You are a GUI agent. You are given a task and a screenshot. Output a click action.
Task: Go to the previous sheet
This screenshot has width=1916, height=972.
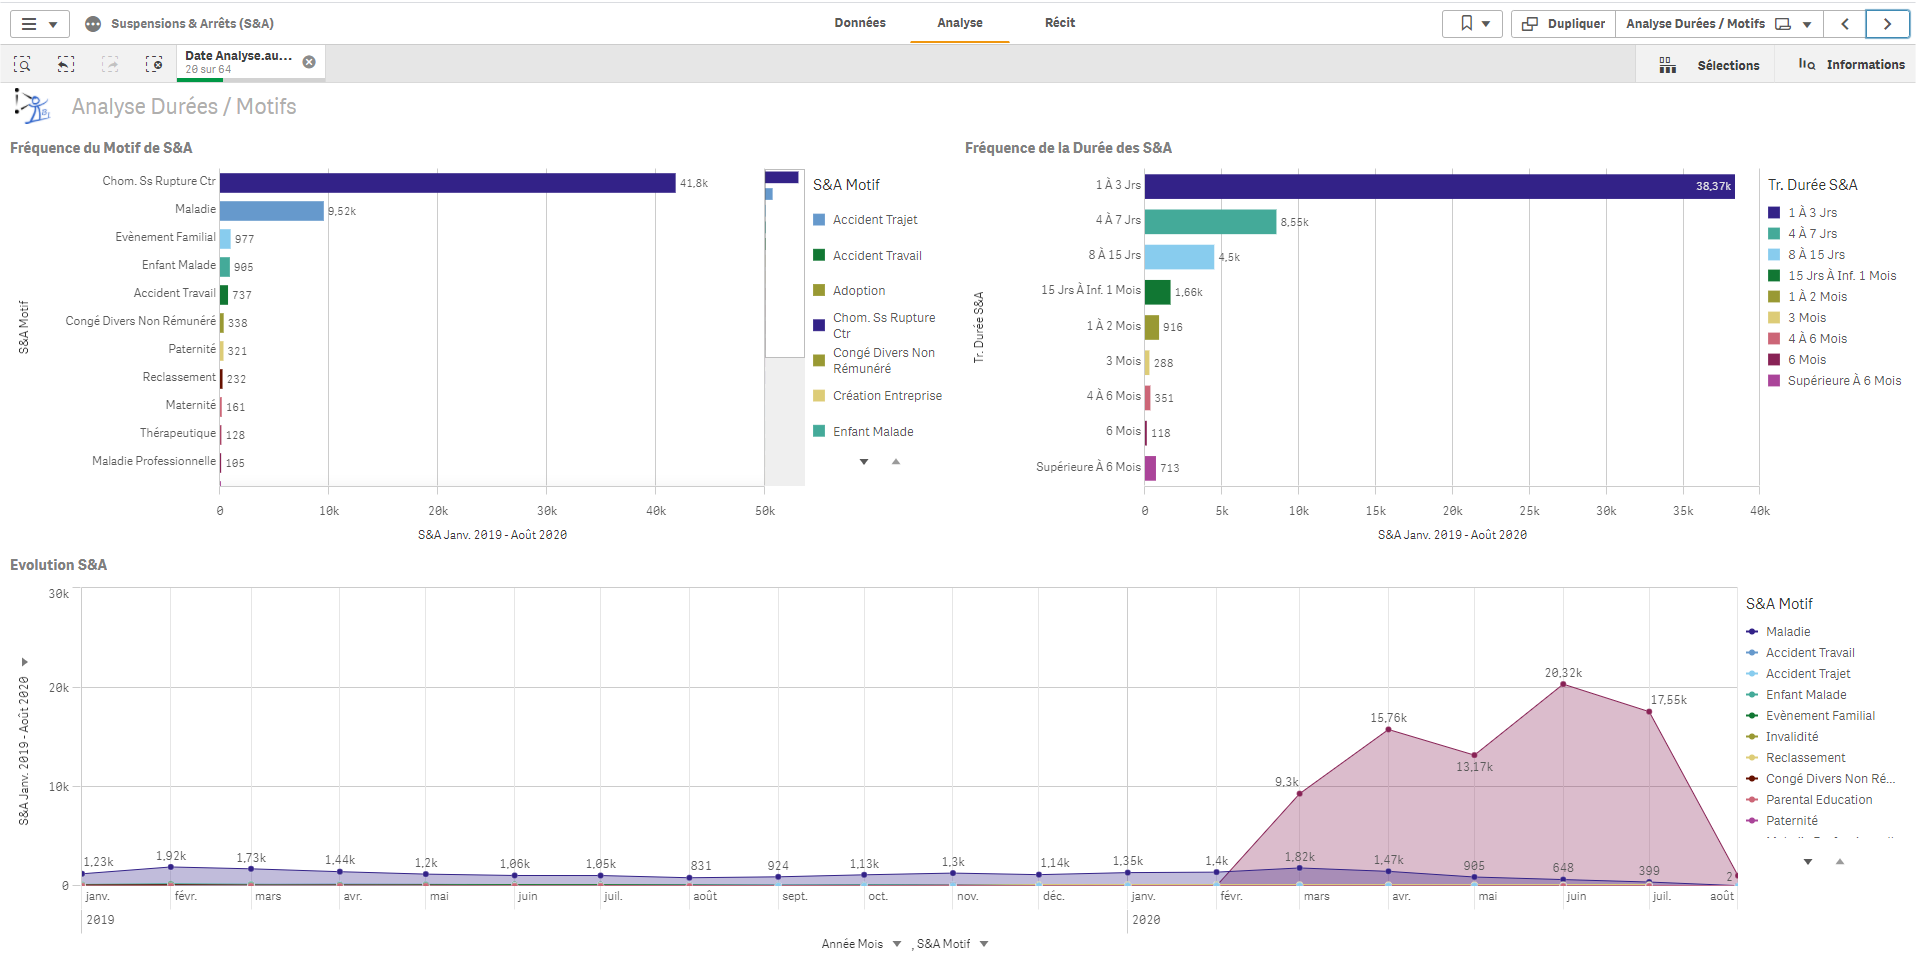coord(1845,24)
